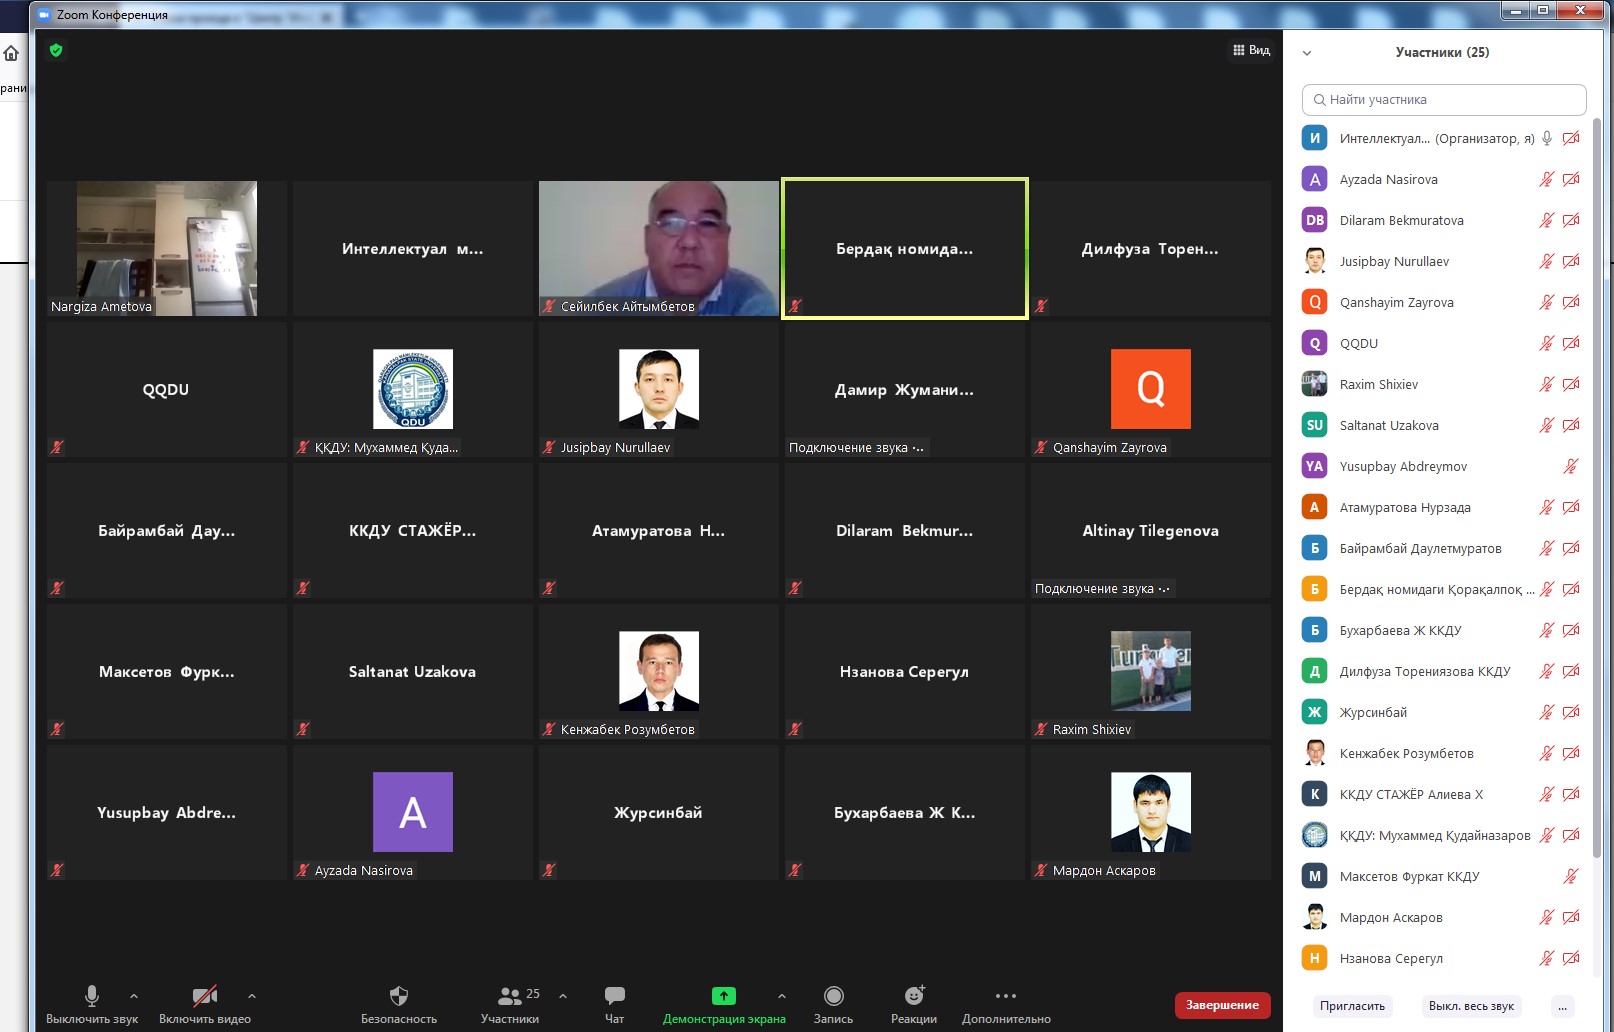The image size is (1614, 1032).
Task: Click the Пригласить invite button
Action: click(x=1352, y=1006)
